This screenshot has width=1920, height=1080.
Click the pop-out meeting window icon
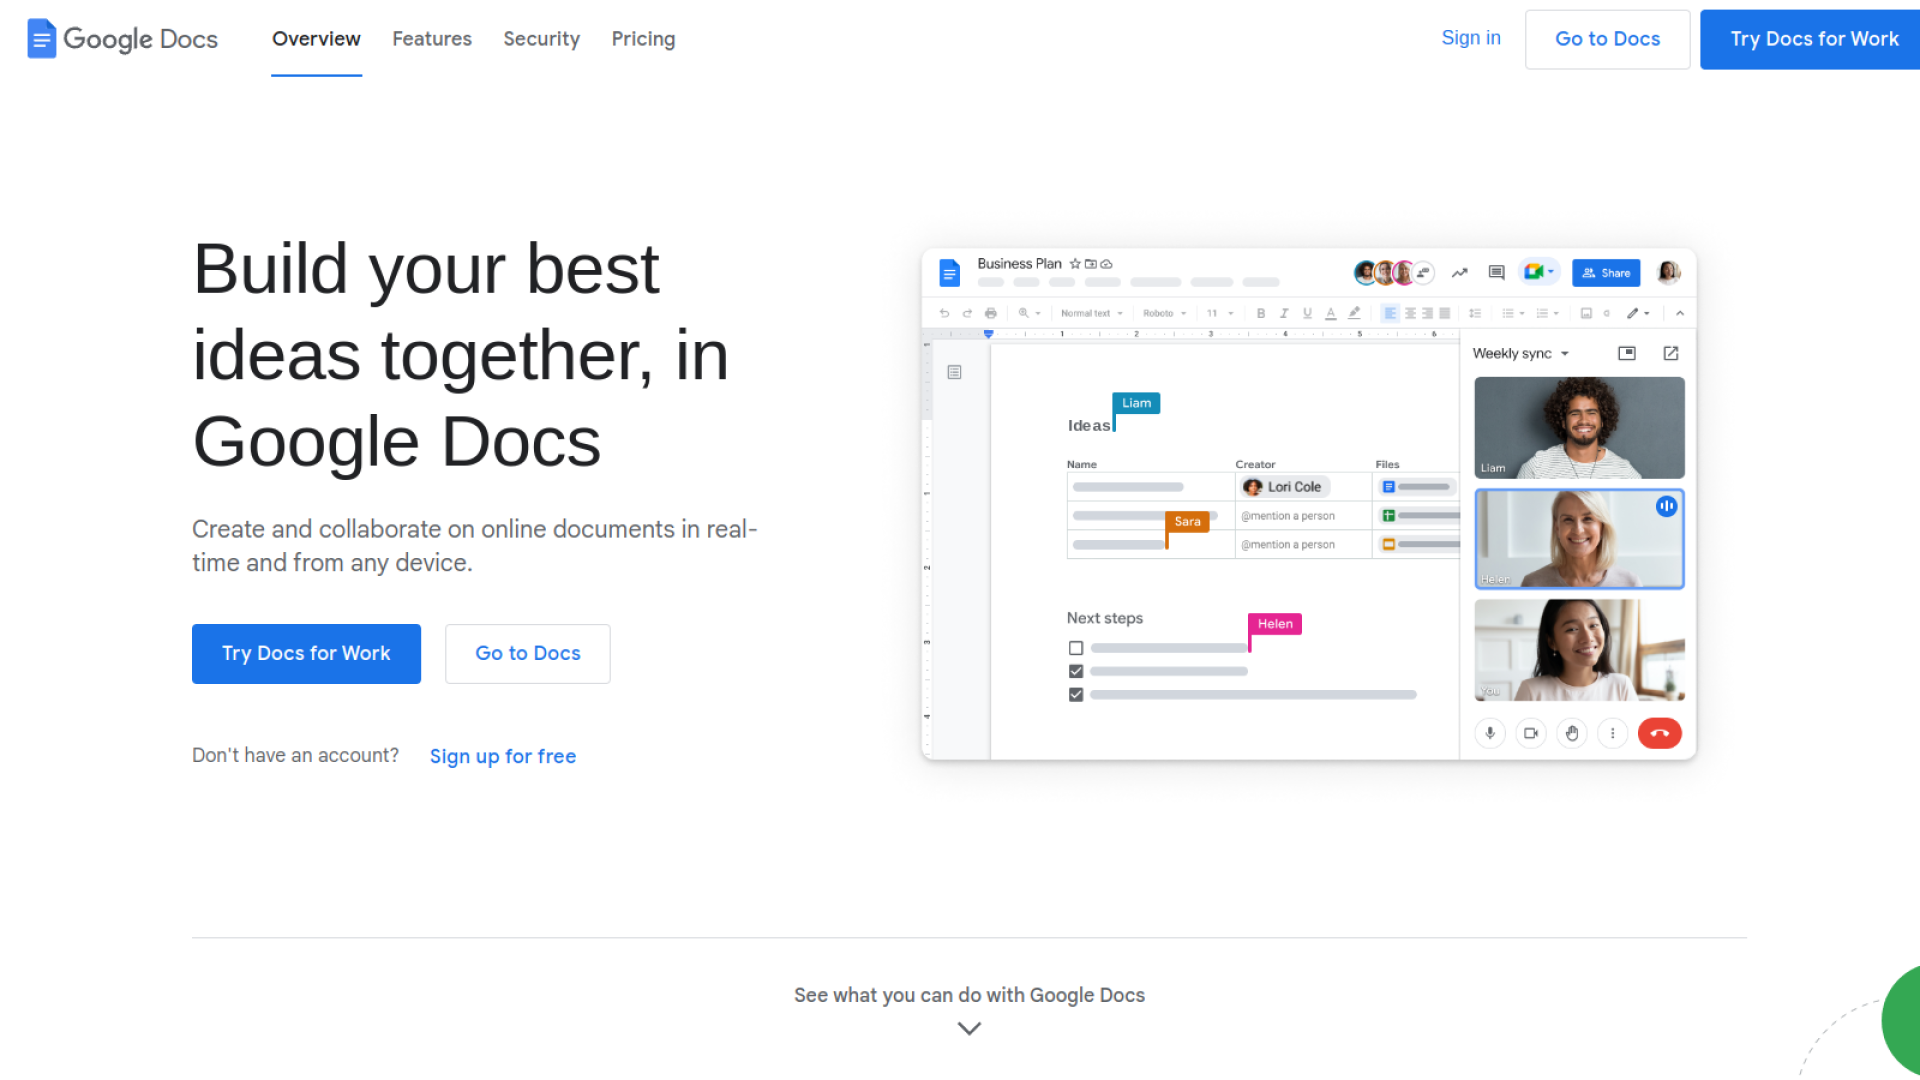click(1671, 353)
